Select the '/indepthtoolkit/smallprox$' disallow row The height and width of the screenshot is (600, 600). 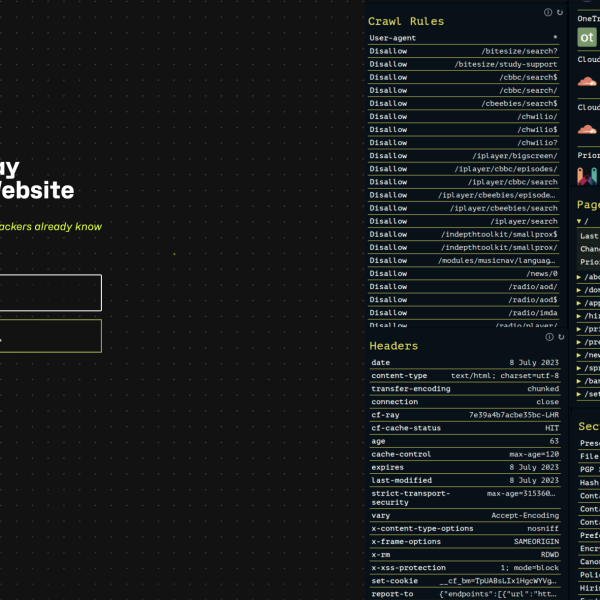click(x=463, y=234)
